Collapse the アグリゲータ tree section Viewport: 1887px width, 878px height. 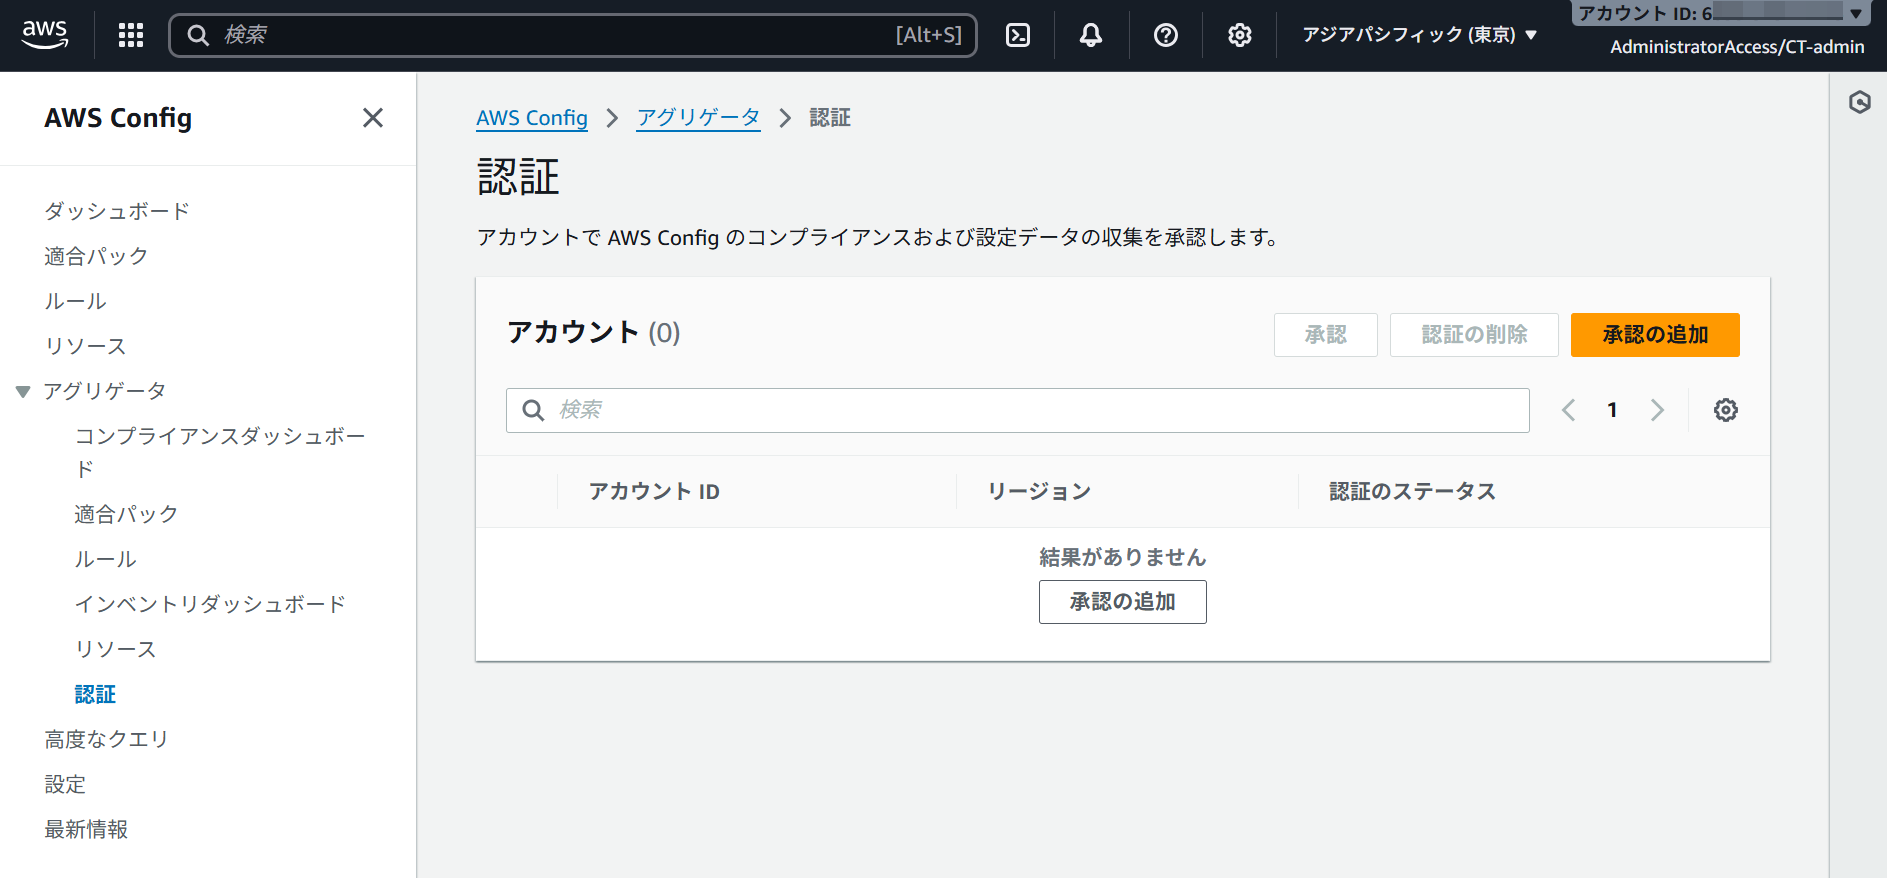(23, 391)
